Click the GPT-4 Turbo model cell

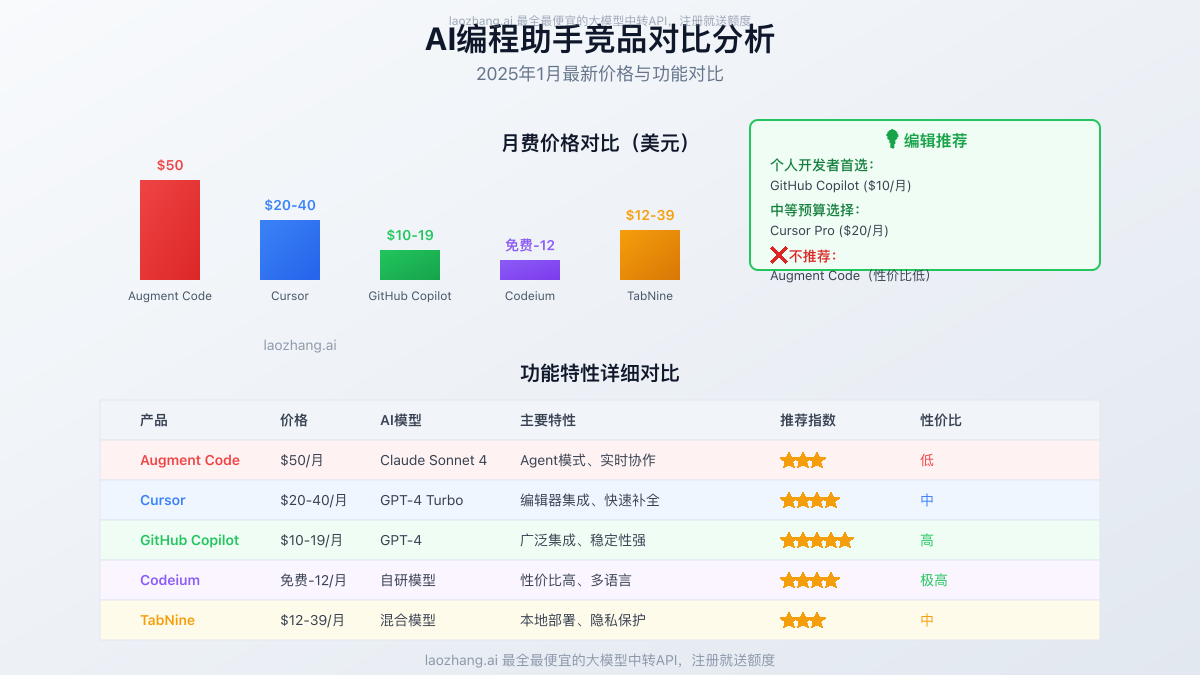(x=422, y=500)
